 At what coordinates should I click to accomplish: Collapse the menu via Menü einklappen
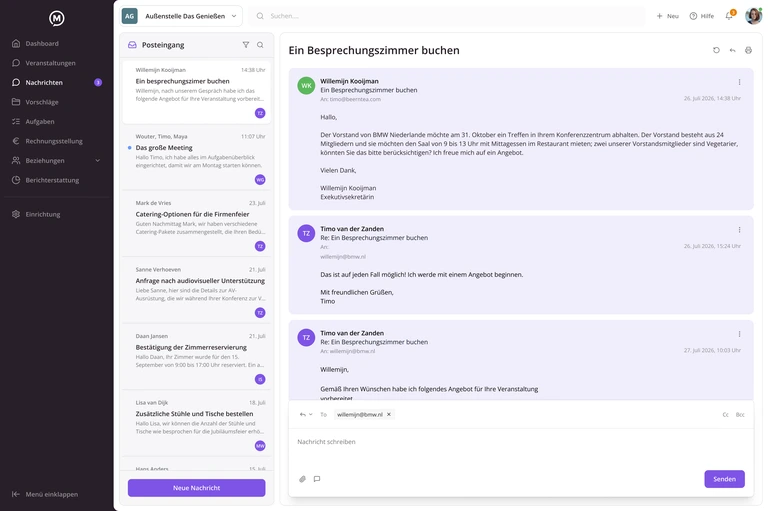click(45, 494)
